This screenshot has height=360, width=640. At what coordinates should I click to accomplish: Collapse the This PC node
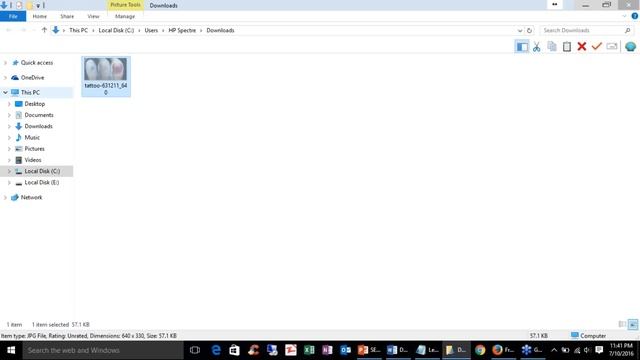coord(5,93)
